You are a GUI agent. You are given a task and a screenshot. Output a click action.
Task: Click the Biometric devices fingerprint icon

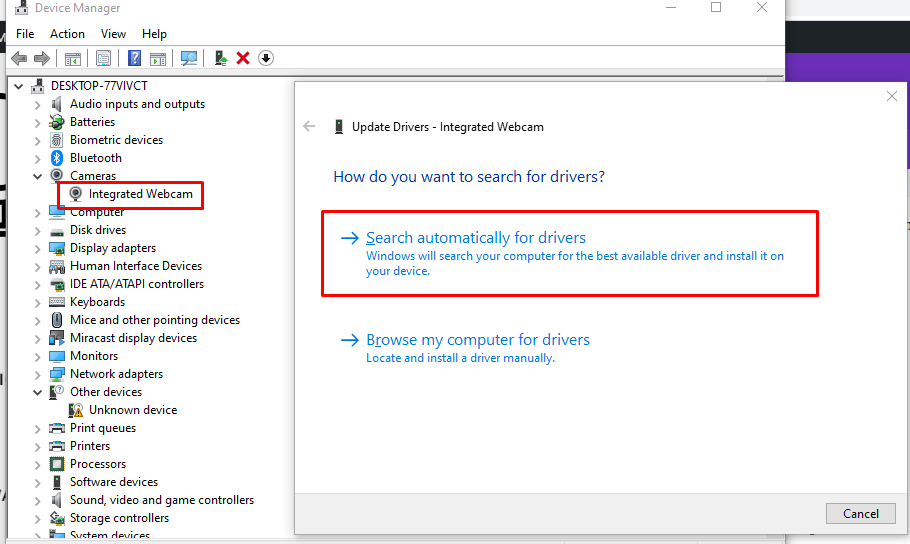pyautogui.click(x=57, y=140)
